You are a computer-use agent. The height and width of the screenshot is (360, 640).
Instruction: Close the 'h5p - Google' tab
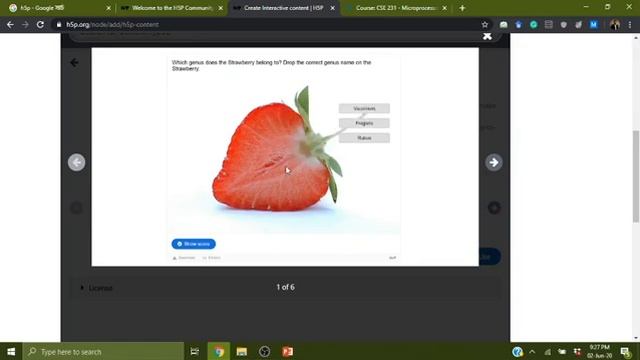click(x=108, y=8)
